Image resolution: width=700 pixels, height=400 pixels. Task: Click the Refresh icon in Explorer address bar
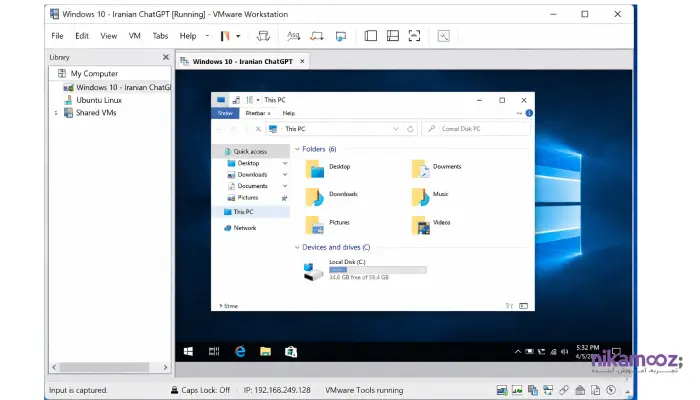410,129
